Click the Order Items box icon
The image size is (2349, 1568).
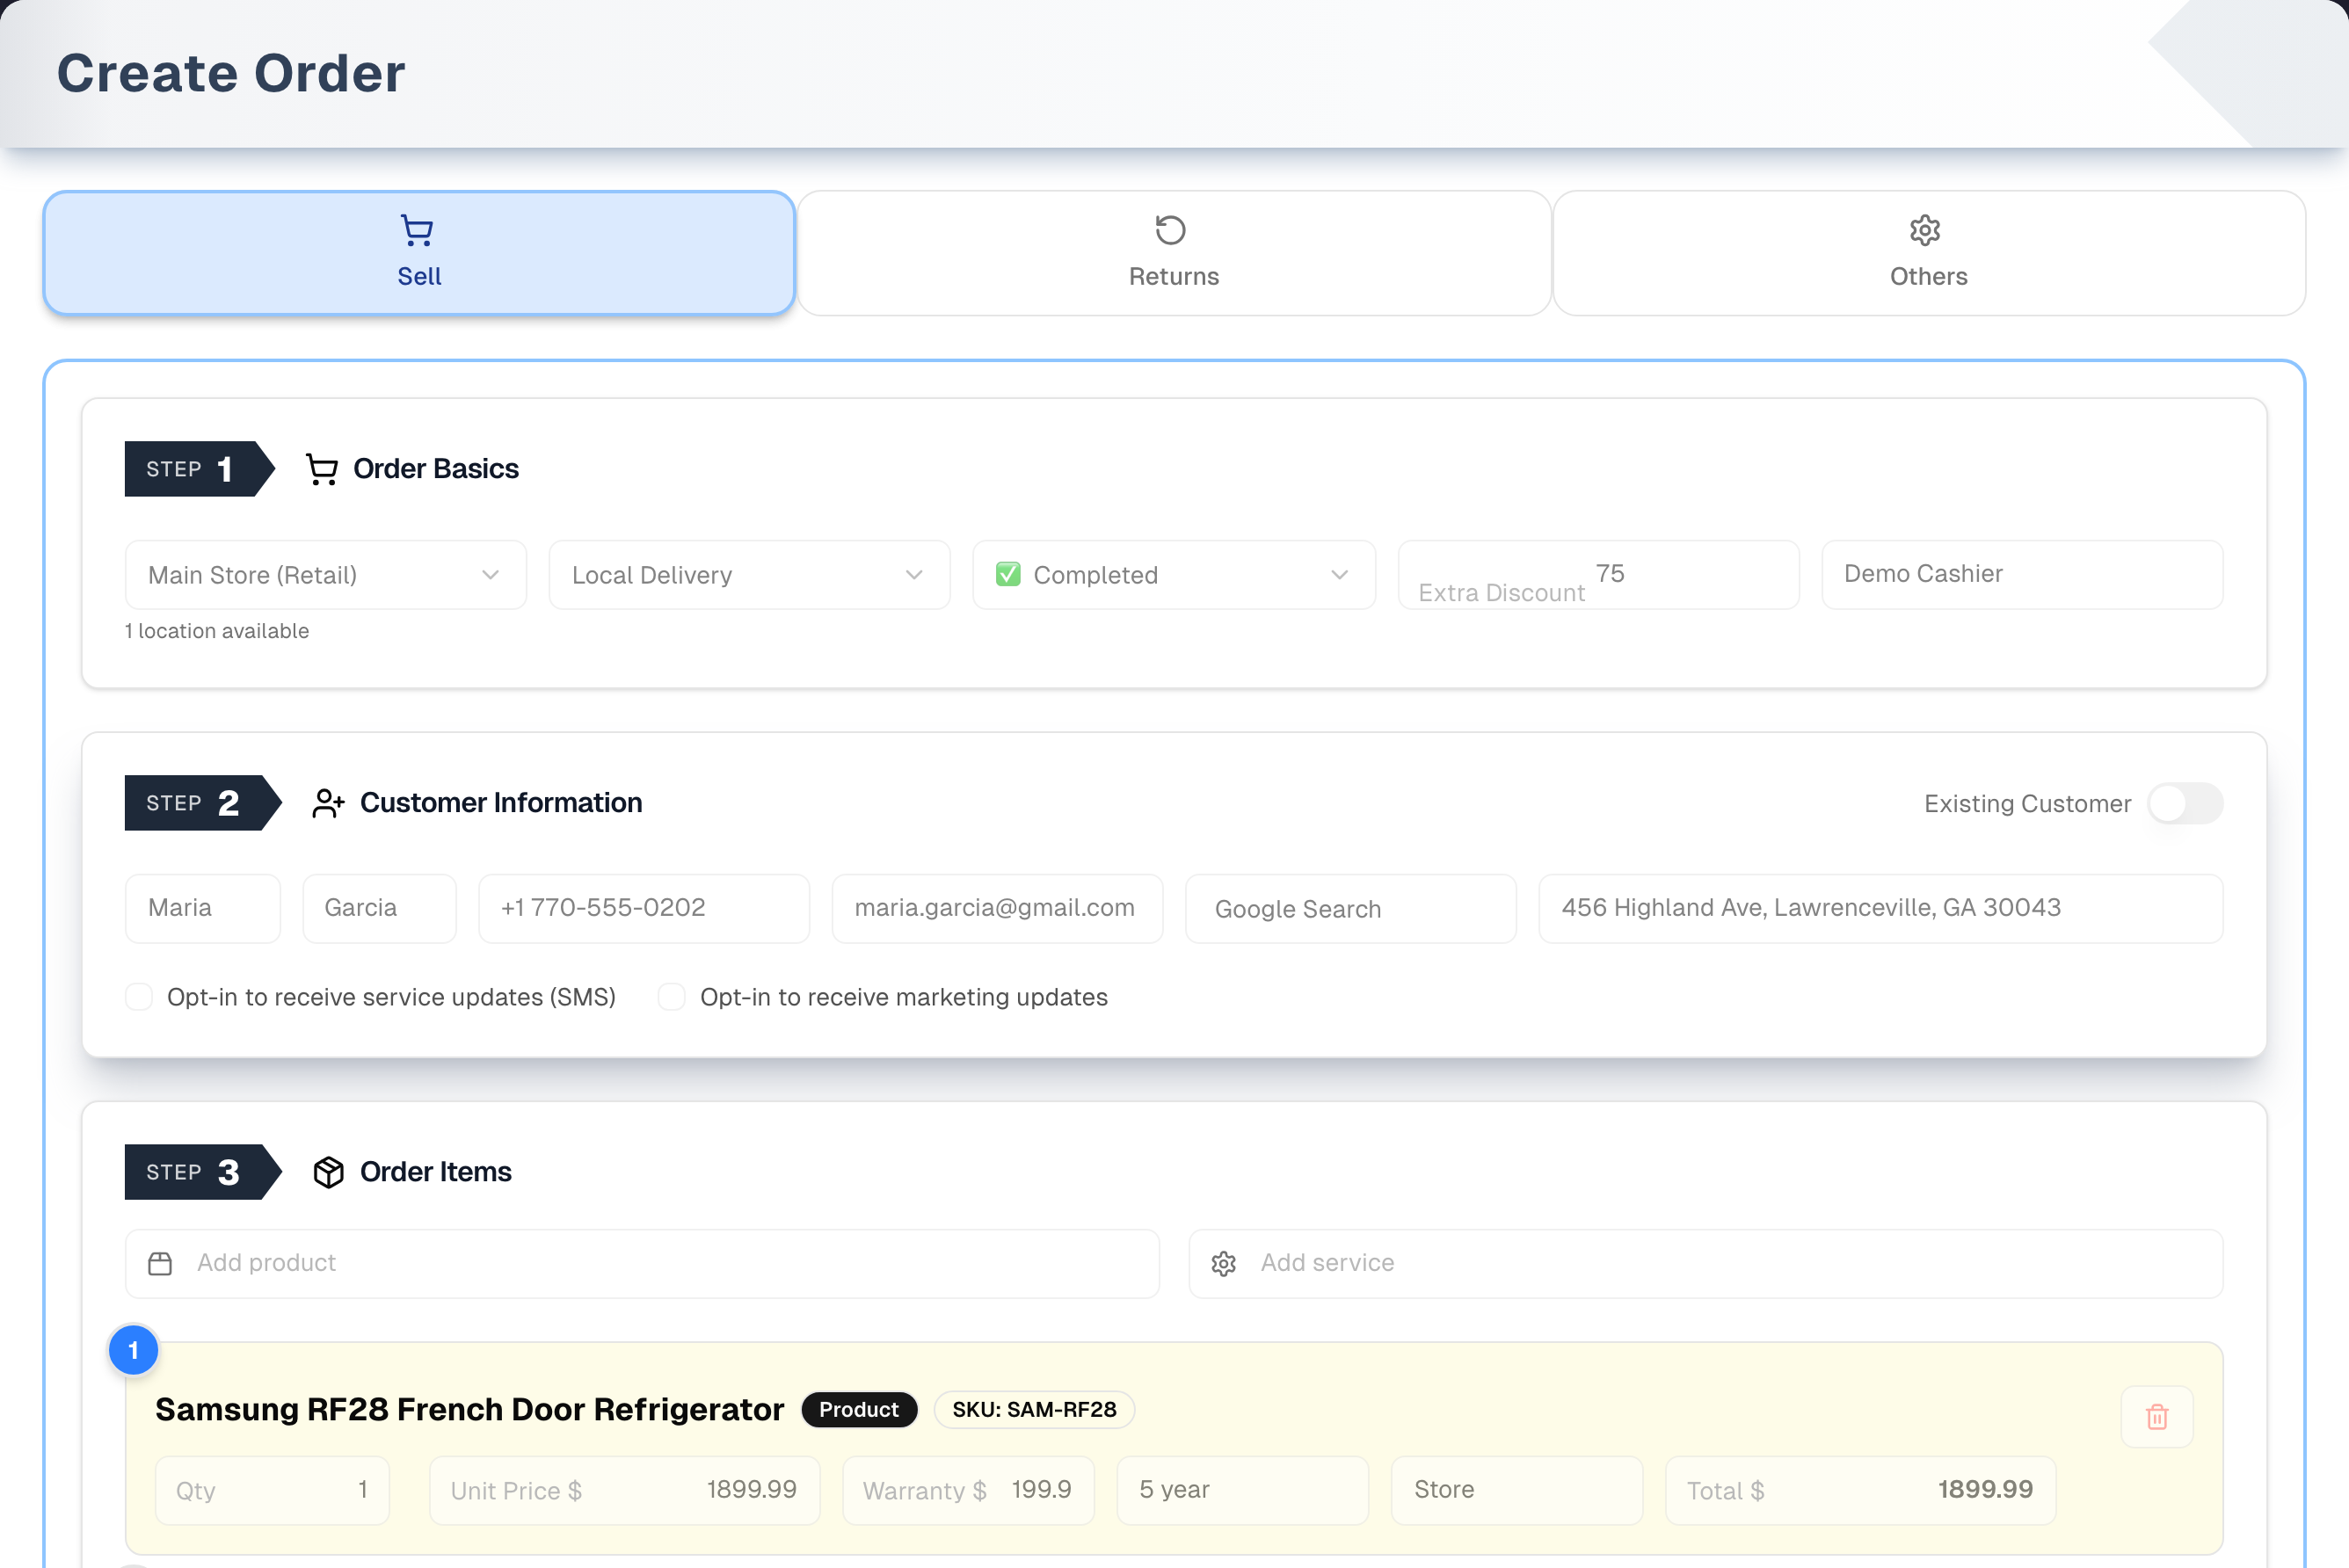pos(328,1172)
